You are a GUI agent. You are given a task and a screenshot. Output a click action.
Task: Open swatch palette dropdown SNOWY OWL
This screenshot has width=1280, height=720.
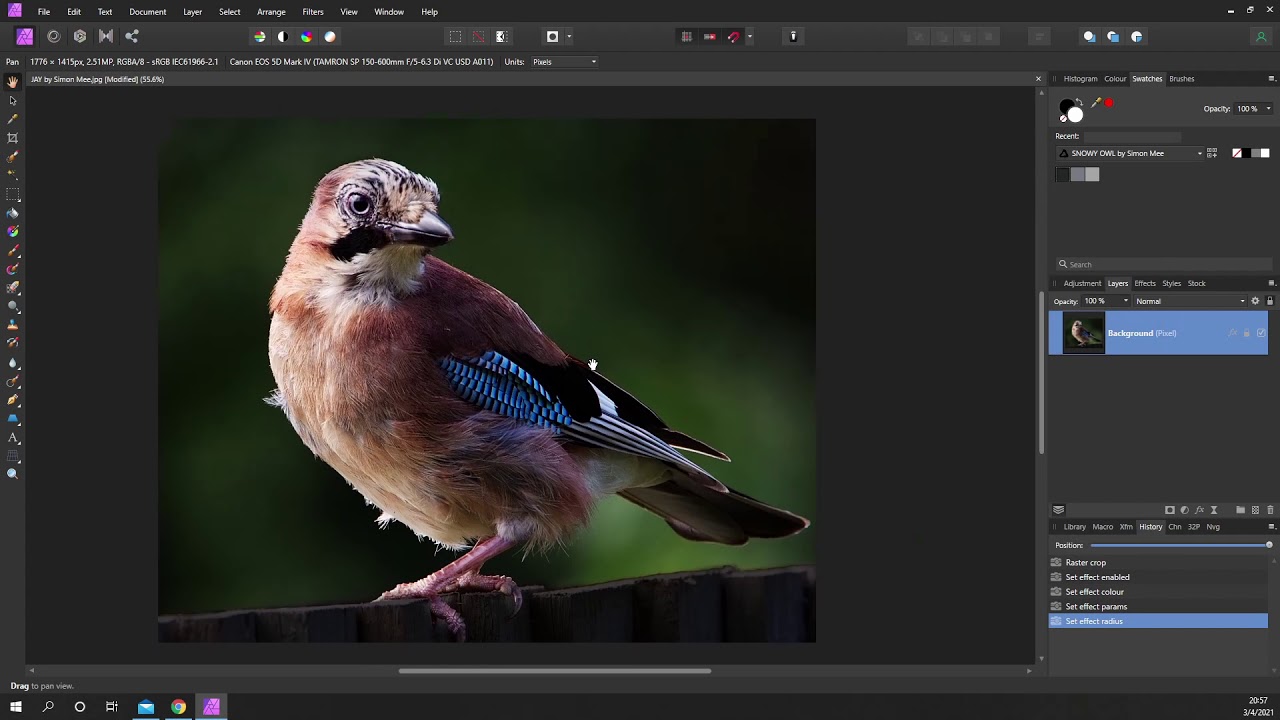[1130, 153]
